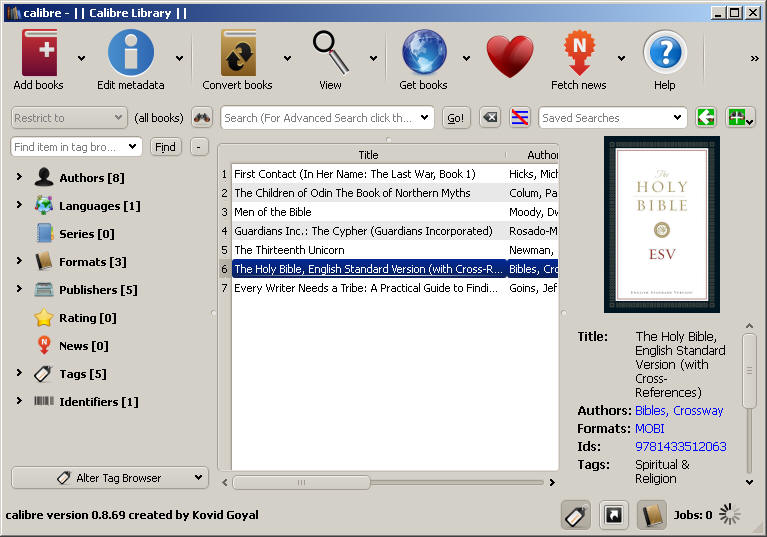This screenshot has height=537, width=767.
Task: Expand the Formats tree category
Action: coord(19,261)
